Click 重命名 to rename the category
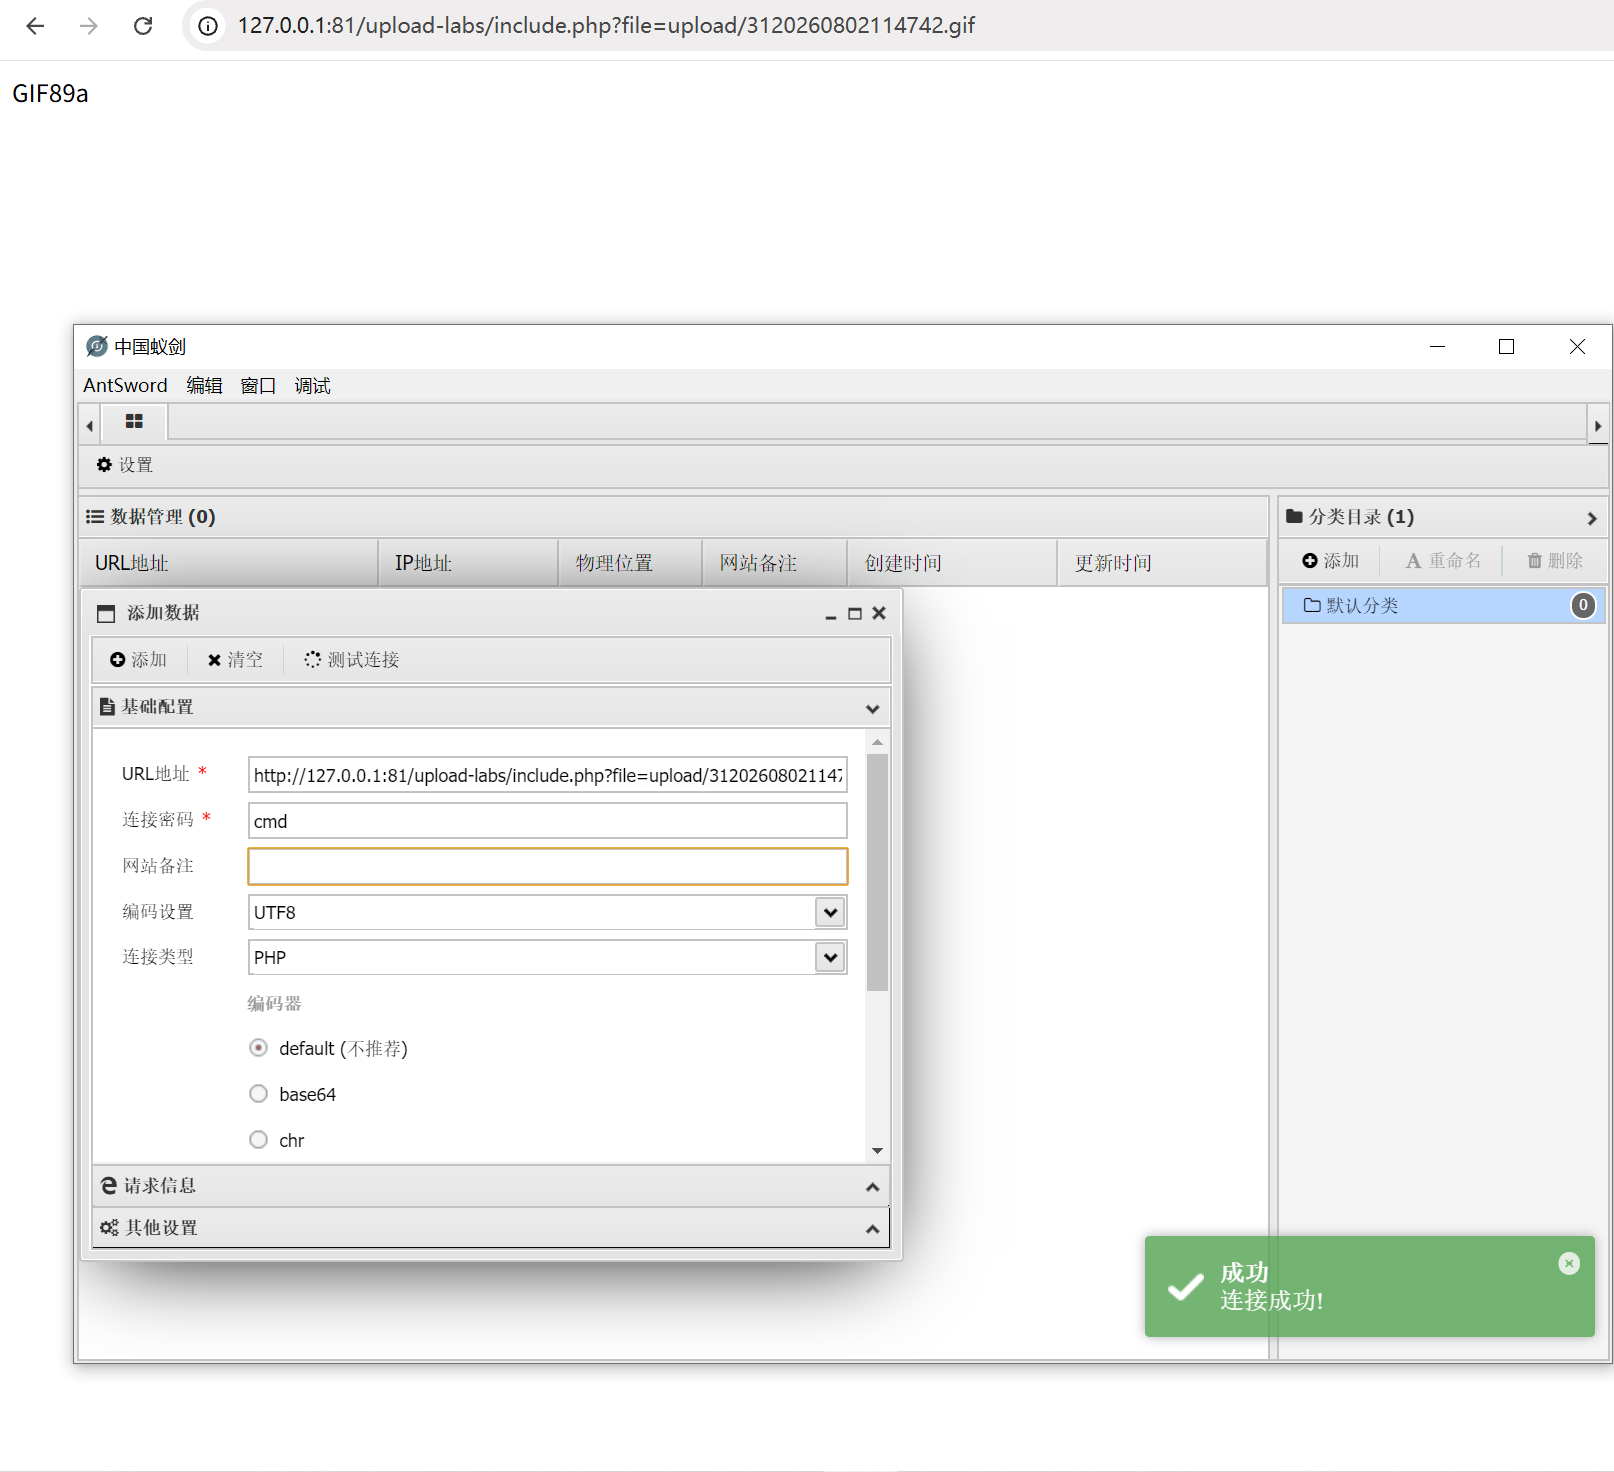Image resolution: width=1614 pixels, height=1472 pixels. pos(1443,561)
